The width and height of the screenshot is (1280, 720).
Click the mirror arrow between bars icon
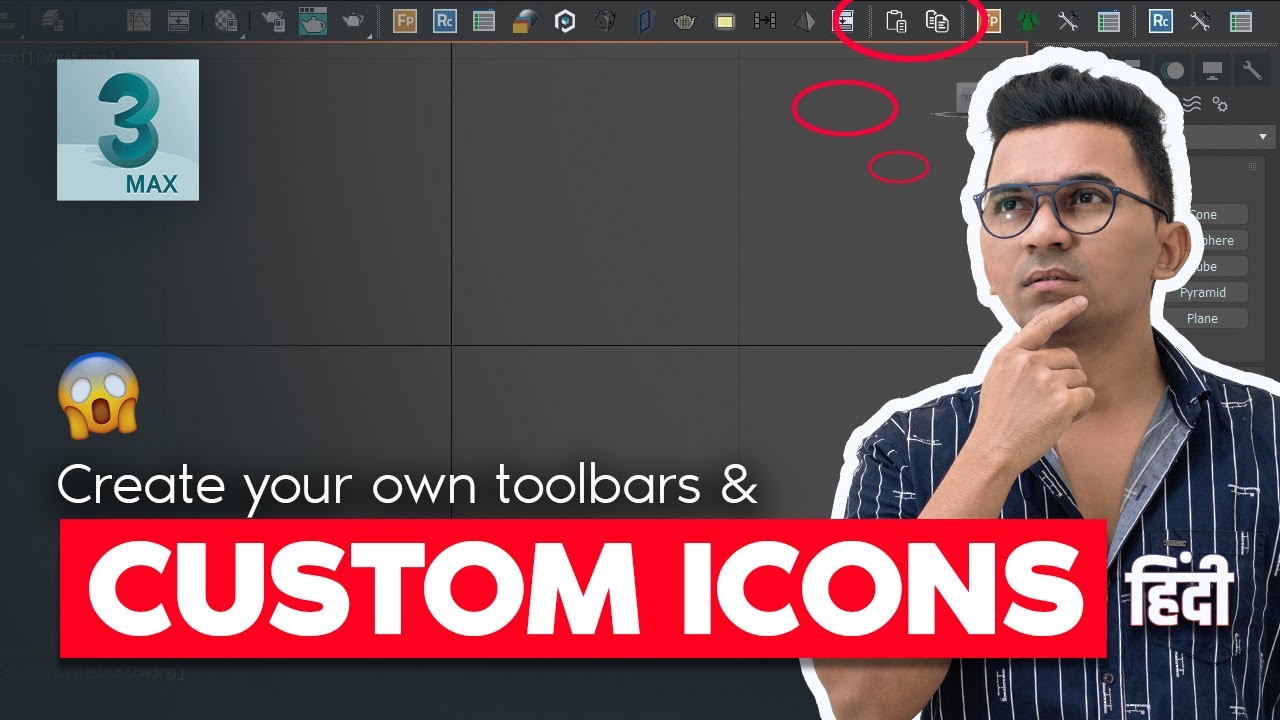tap(765, 20)
